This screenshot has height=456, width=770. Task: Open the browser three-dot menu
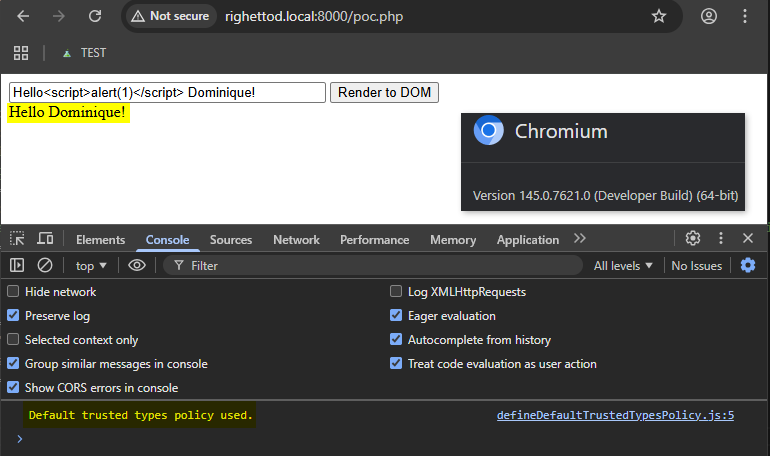click(745, 16)
